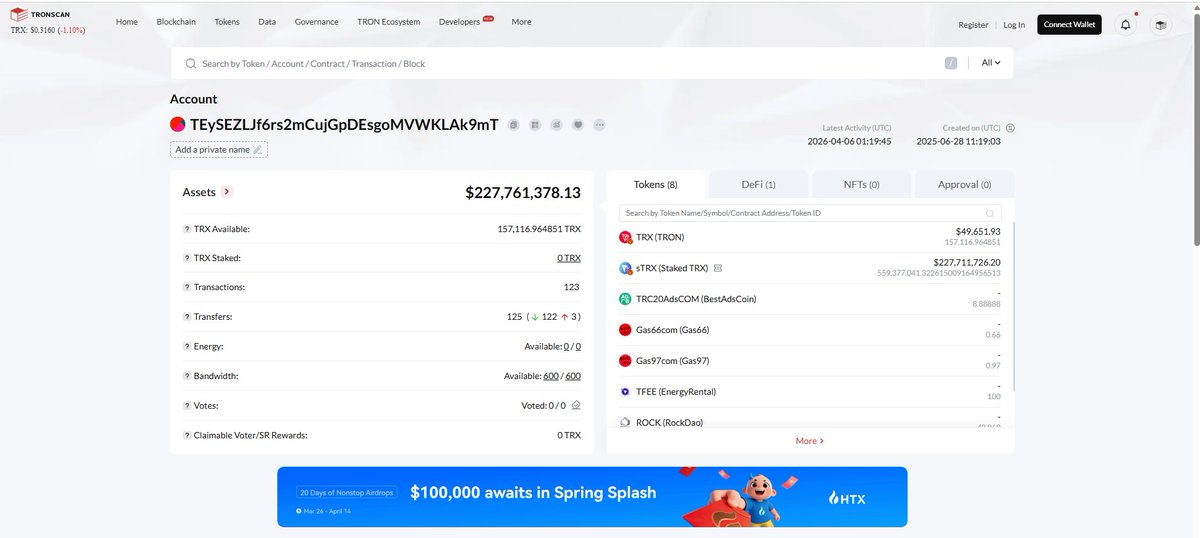
Task: Click the help icon next to Energy
Action: pyautogui.click(x=187, y=346)
